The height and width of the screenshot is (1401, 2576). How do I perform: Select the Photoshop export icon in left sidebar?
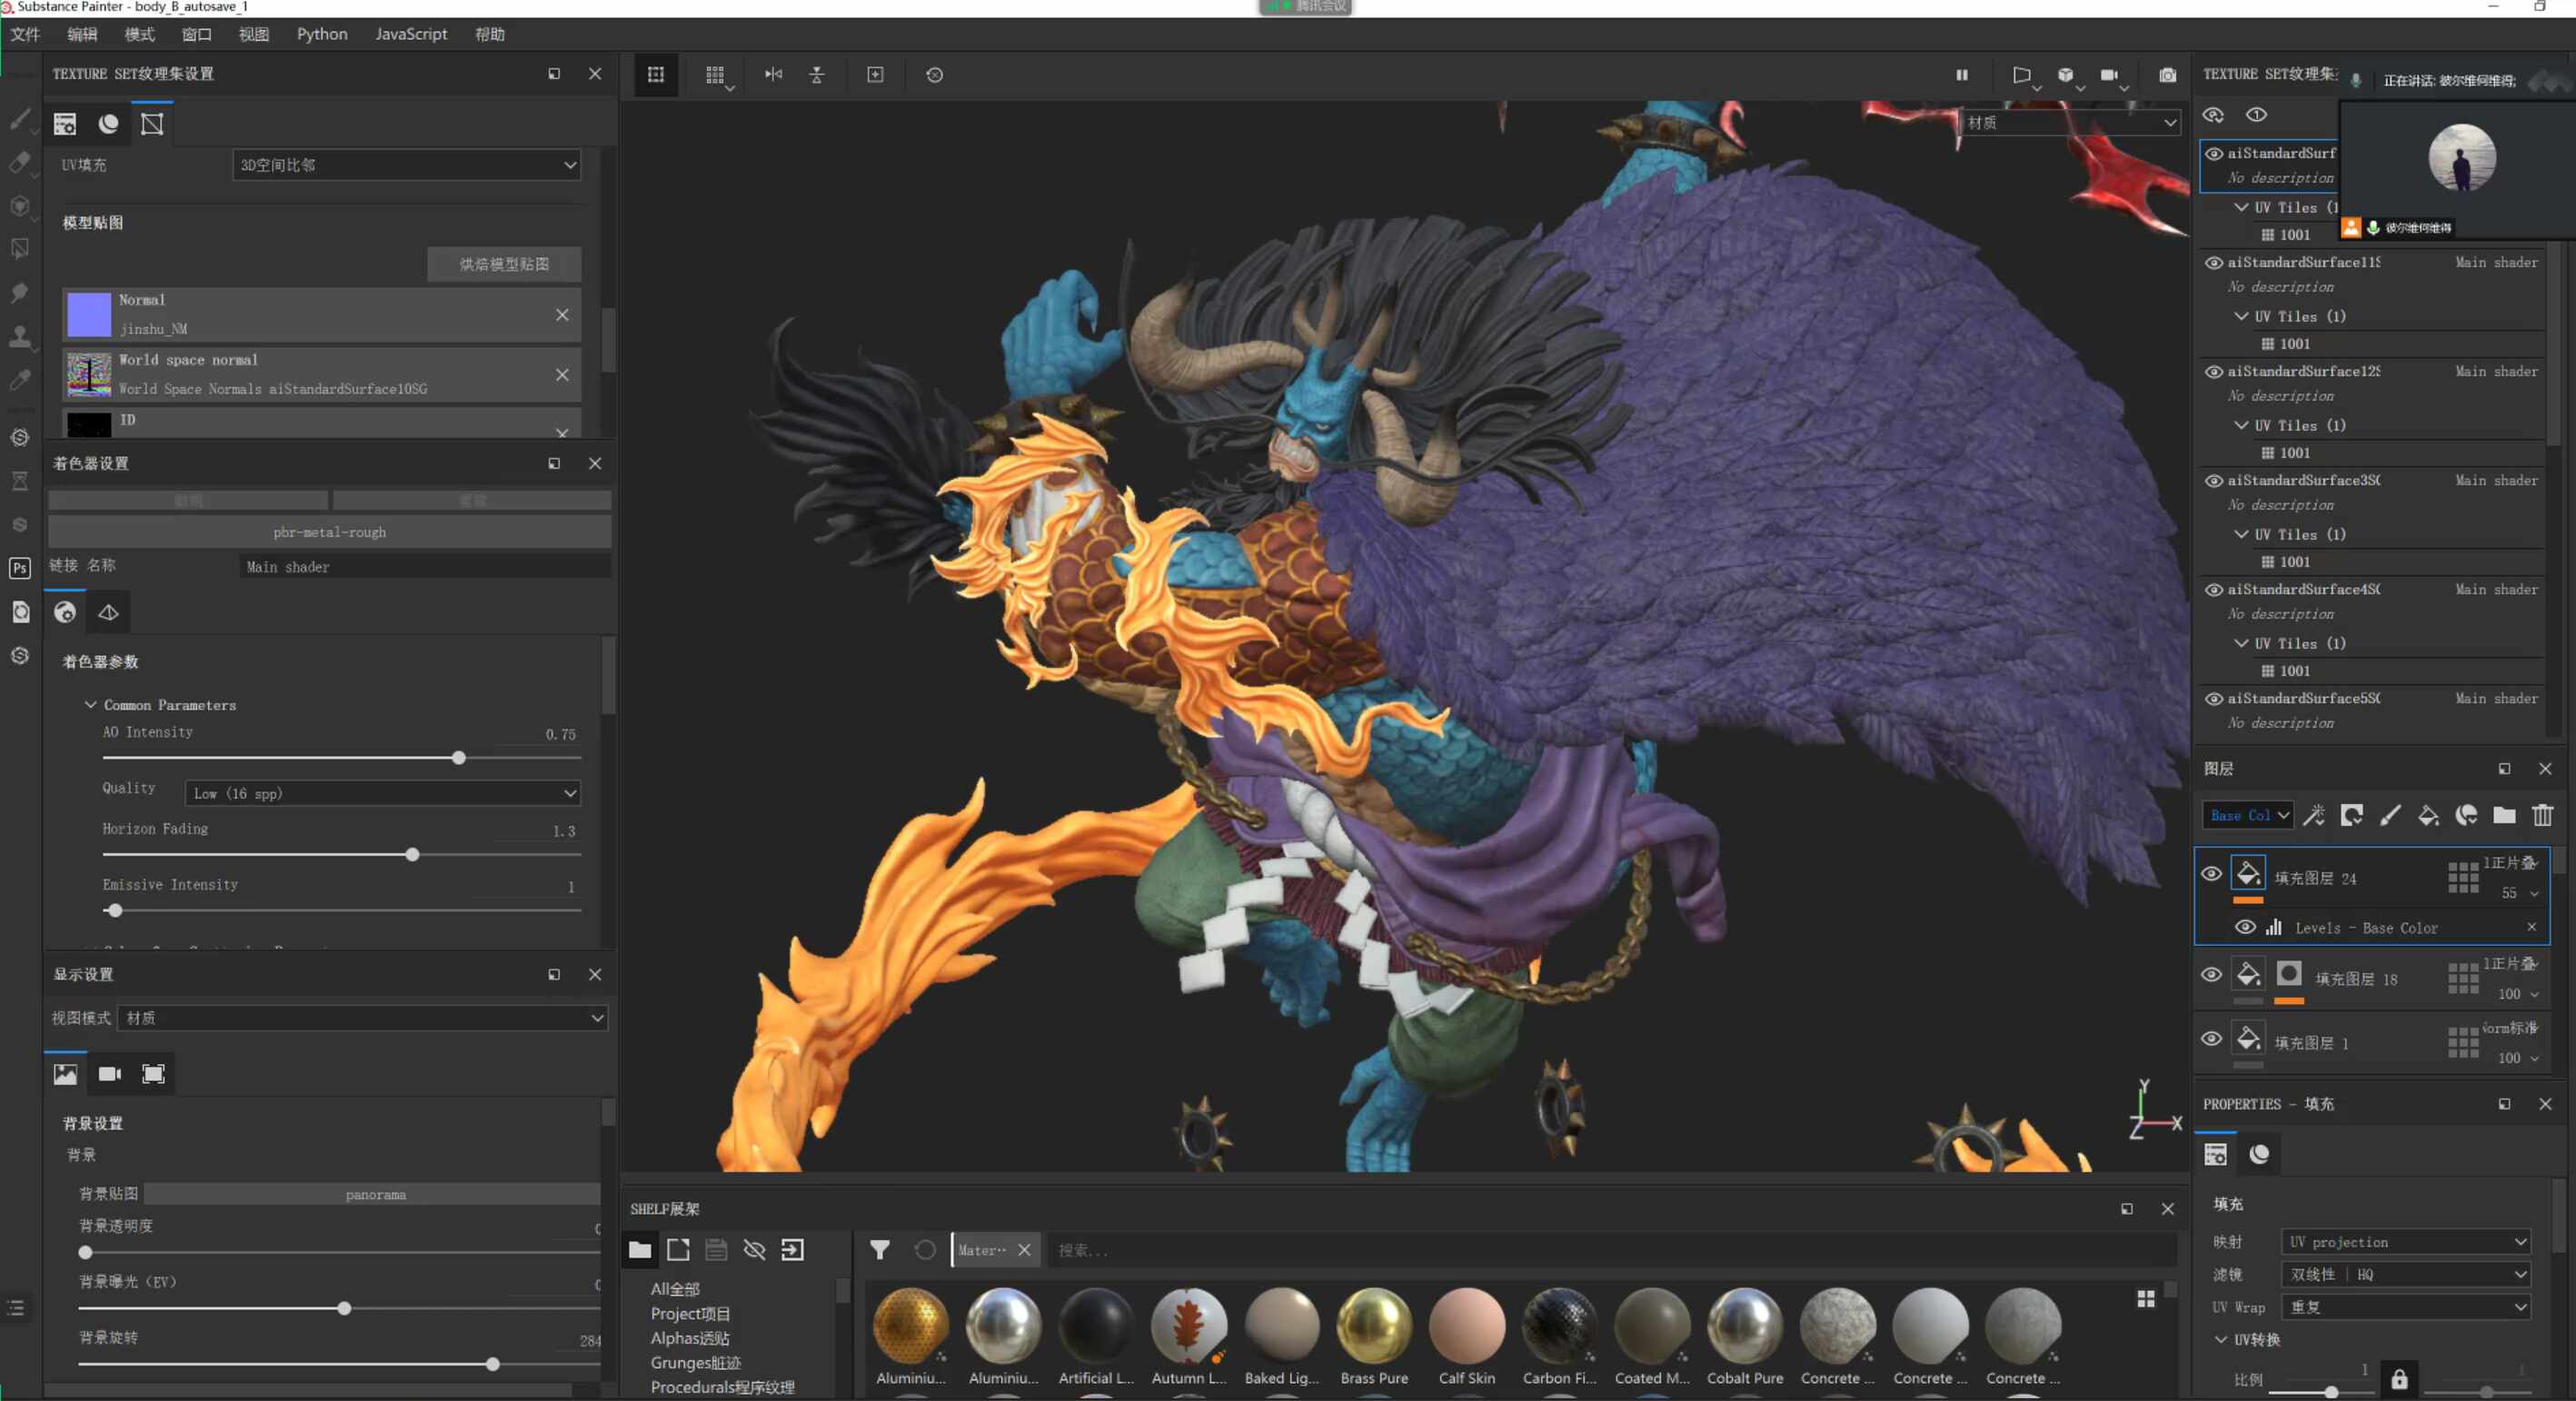(x=20, y=568)
